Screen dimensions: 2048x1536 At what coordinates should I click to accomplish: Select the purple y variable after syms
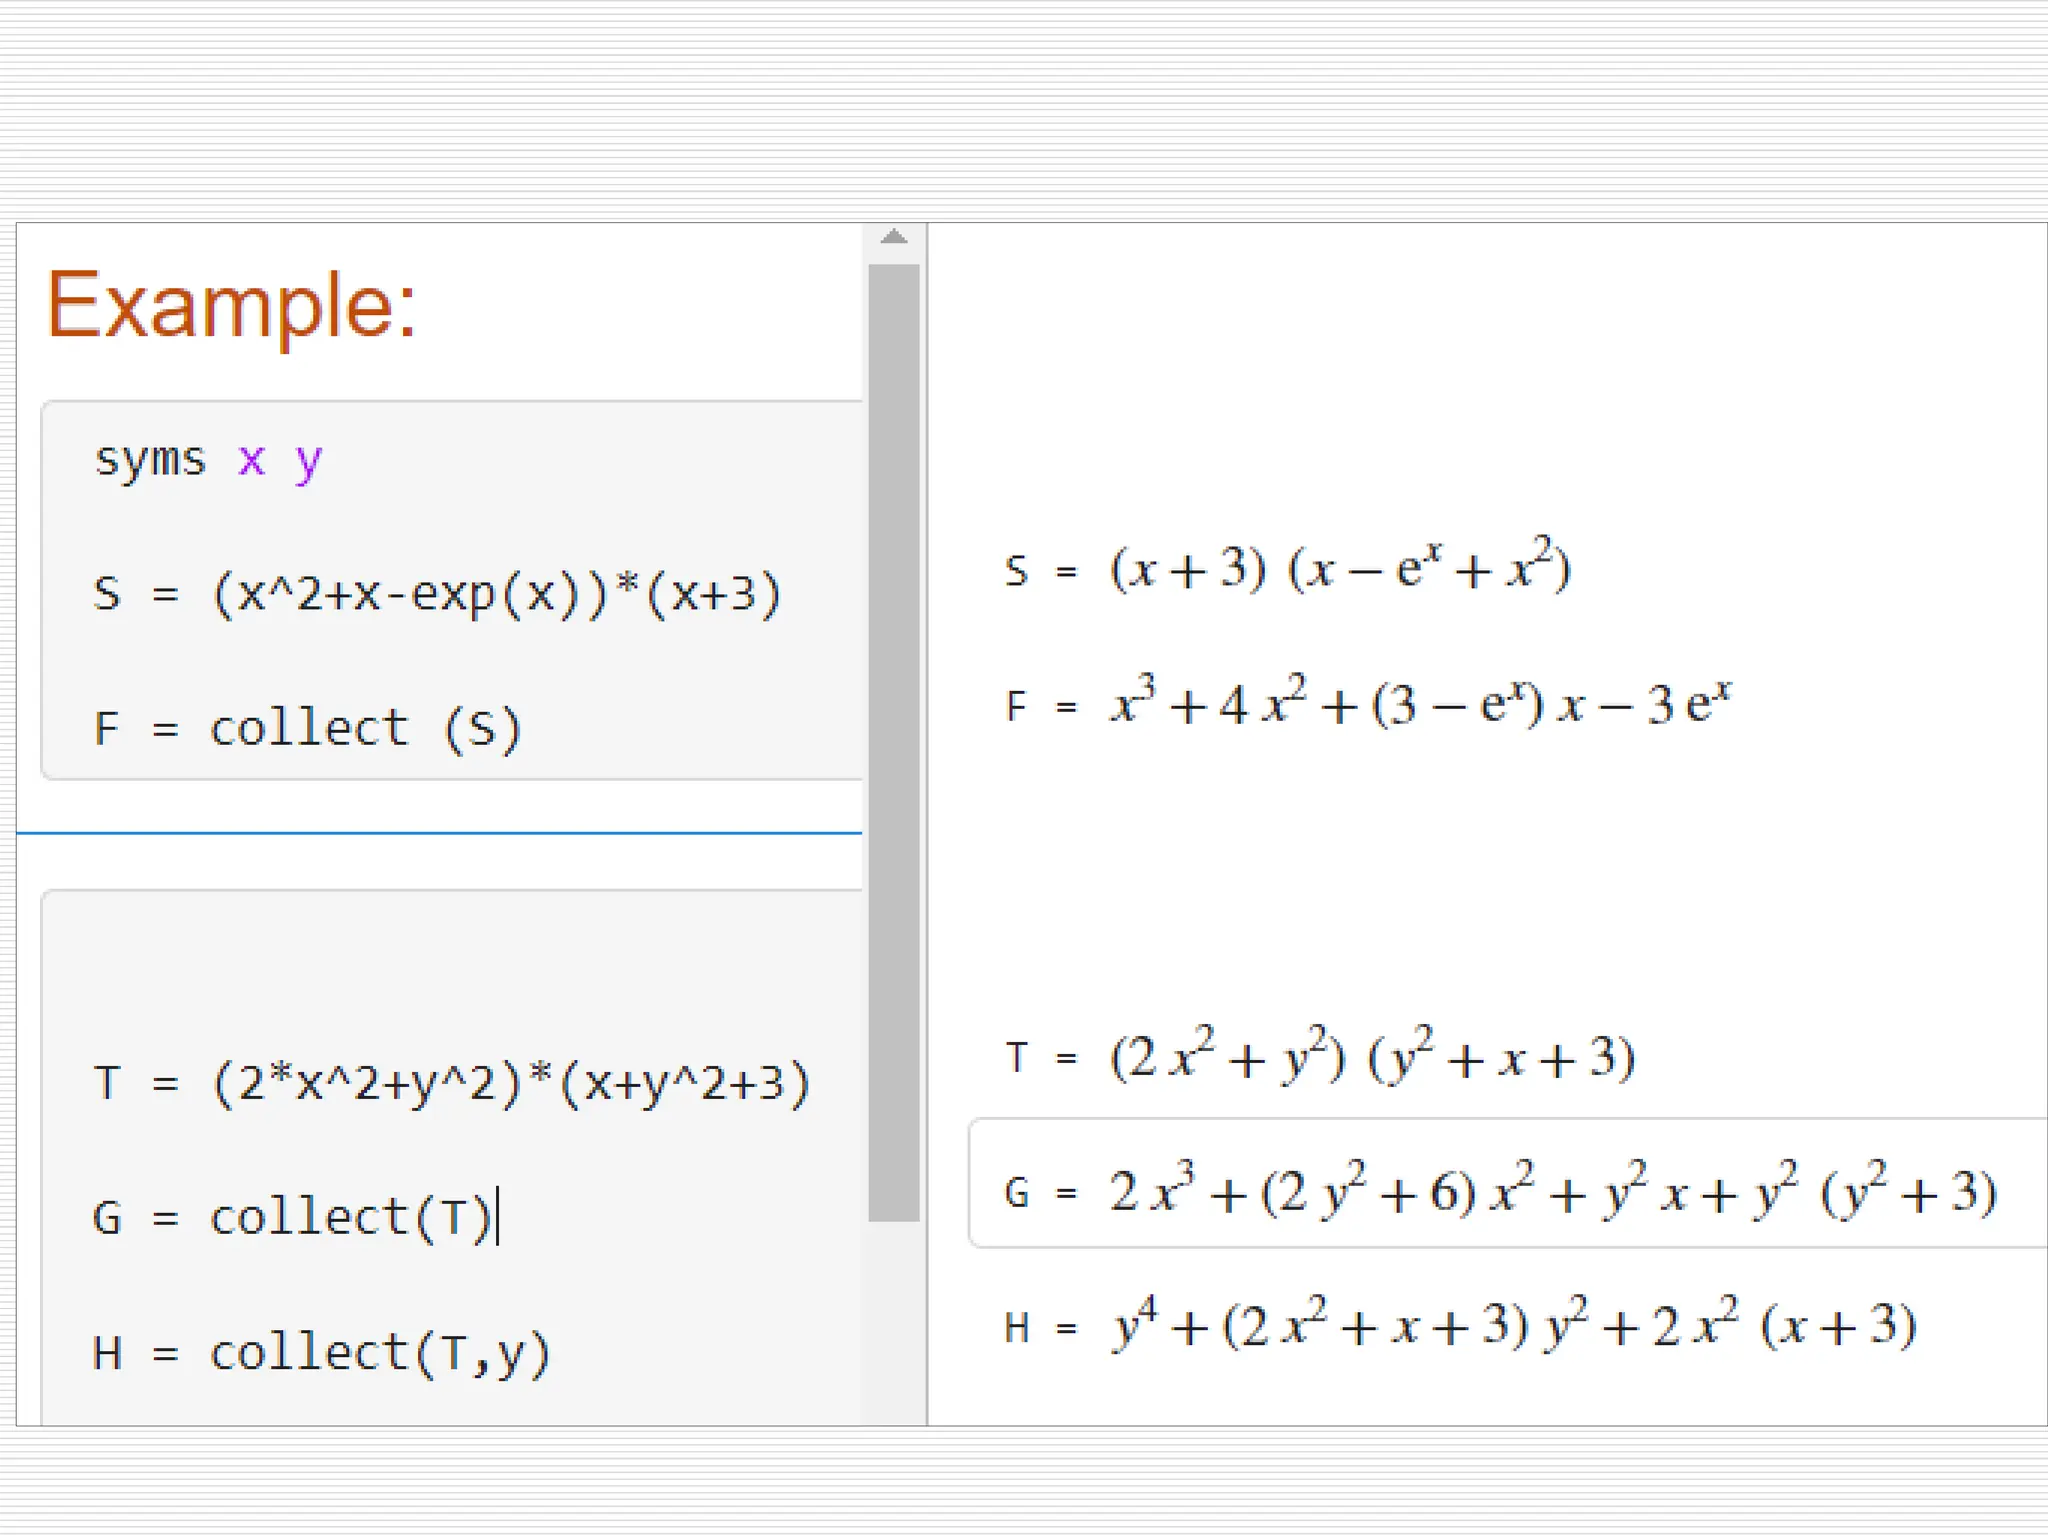(308, 462)
